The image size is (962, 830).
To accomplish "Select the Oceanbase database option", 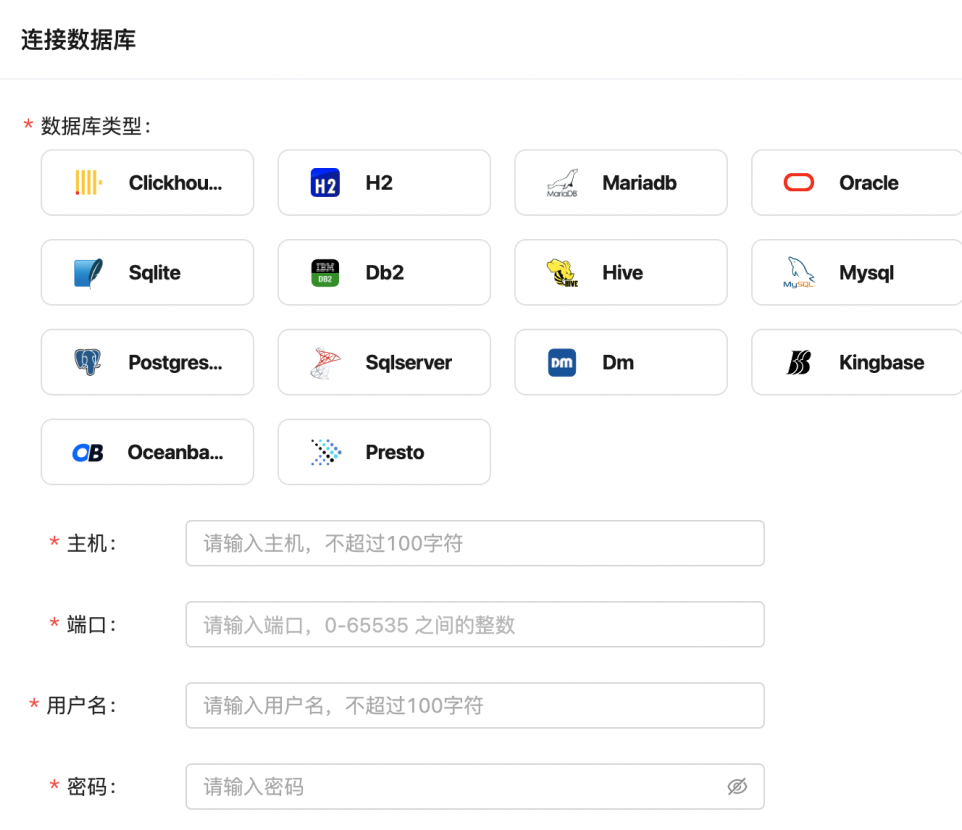I will click(147, 452).
